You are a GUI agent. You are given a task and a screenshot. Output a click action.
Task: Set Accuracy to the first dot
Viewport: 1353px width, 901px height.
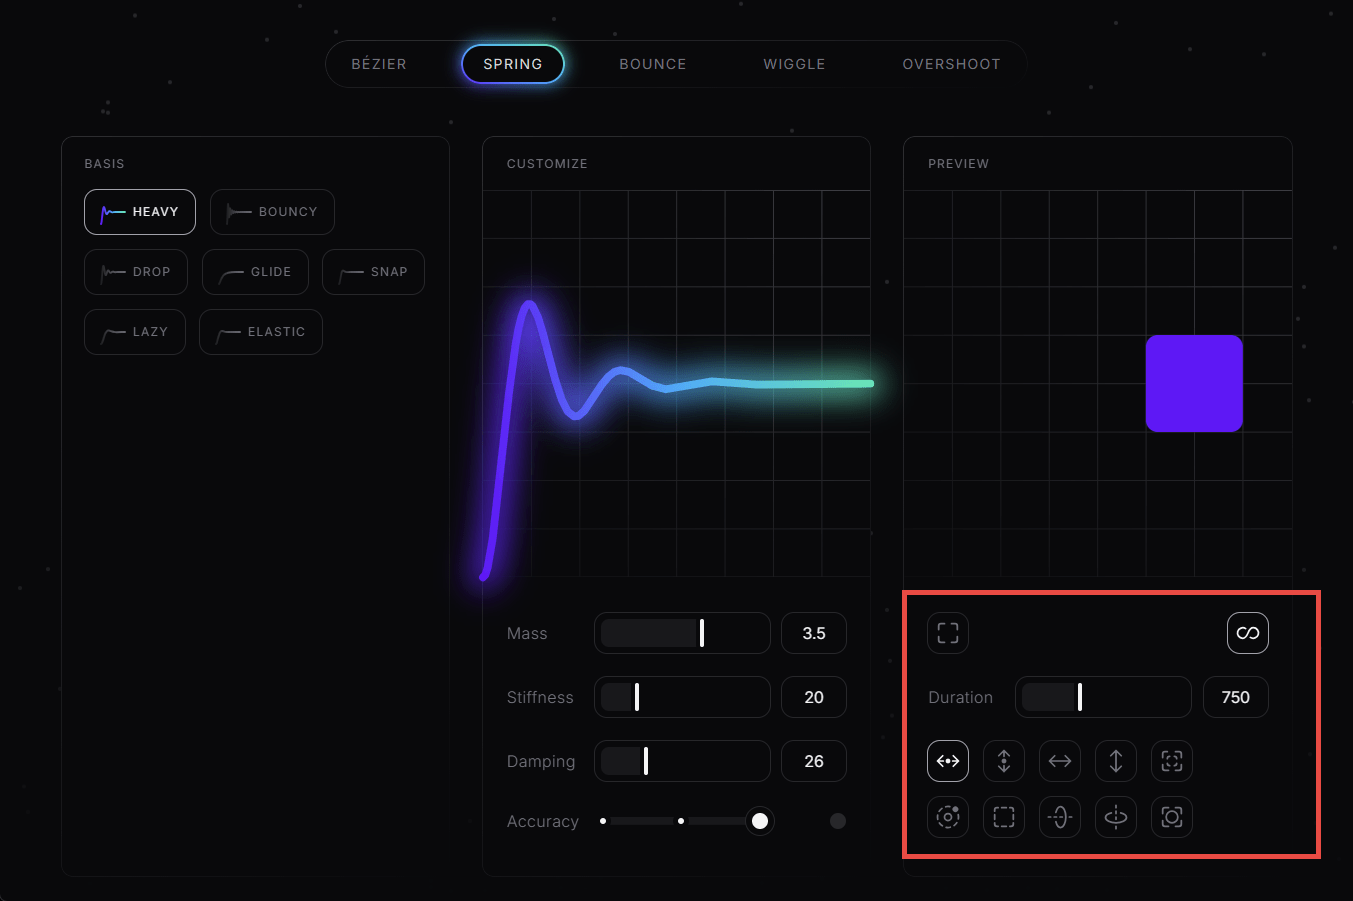coord(603,821)
